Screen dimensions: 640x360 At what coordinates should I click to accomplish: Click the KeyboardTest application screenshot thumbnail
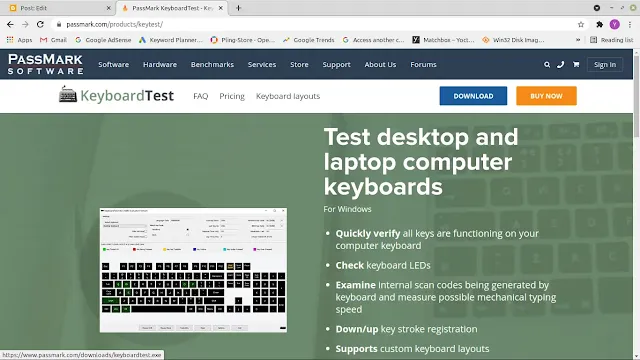pos(193,270)
